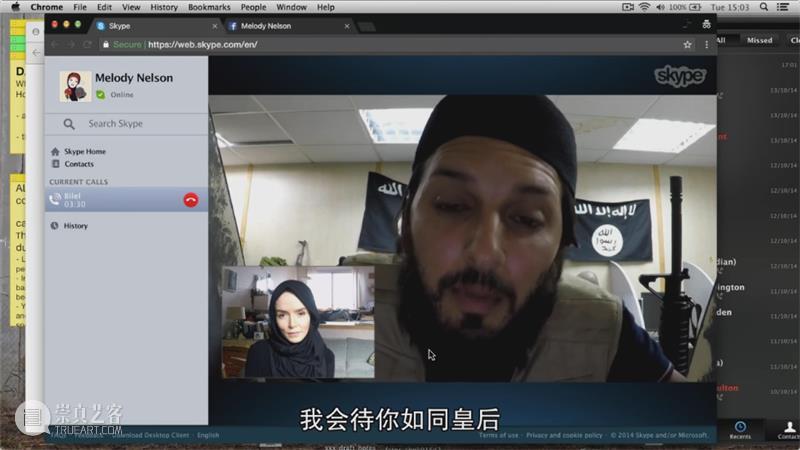The width and height of the screenshot is (800, 450).
Task: Click the Search Skype field
Action: click(x=126, y=123)
